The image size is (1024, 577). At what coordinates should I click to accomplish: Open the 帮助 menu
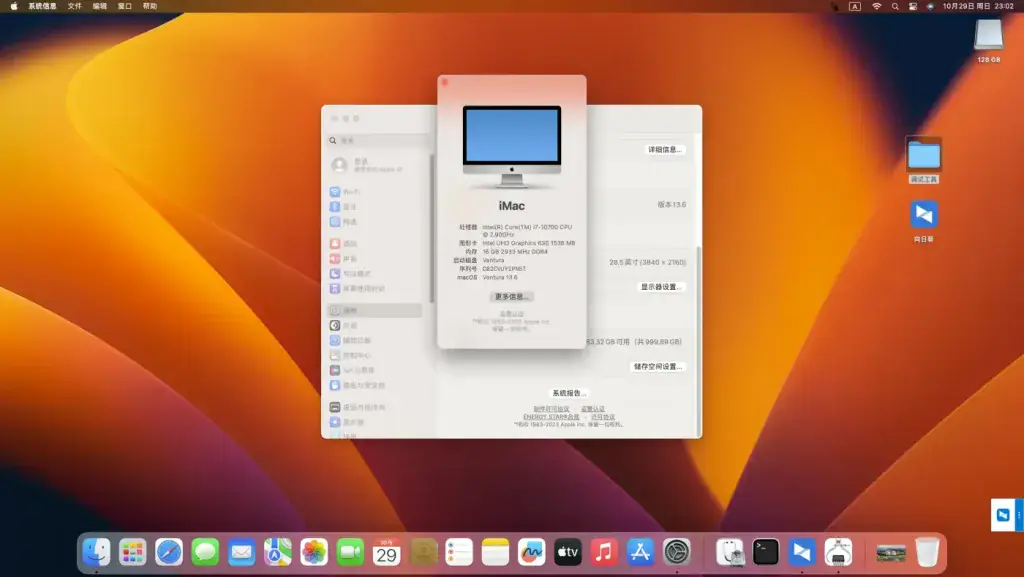pyautogui.click(x=150, y=6)
